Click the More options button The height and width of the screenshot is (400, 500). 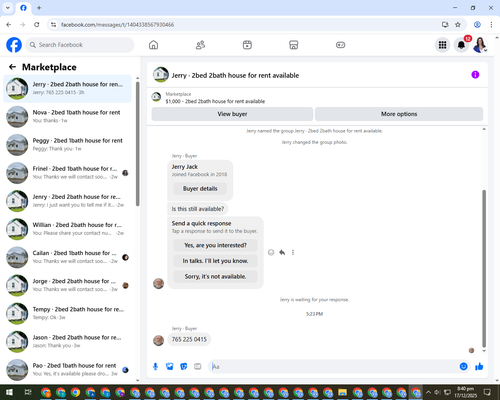[399, 114]
